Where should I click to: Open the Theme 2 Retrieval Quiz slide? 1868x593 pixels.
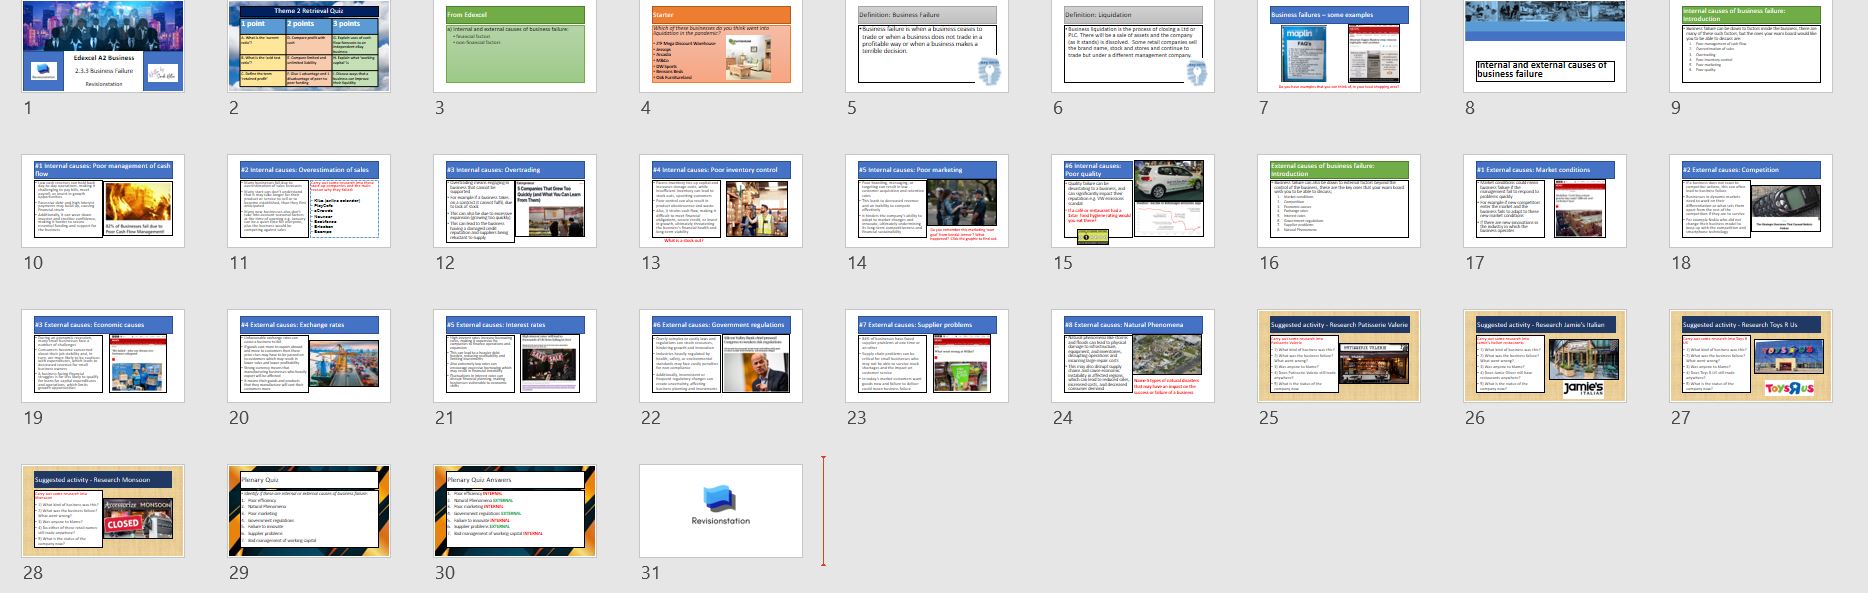pyautogui.click(x=308, y=47)
